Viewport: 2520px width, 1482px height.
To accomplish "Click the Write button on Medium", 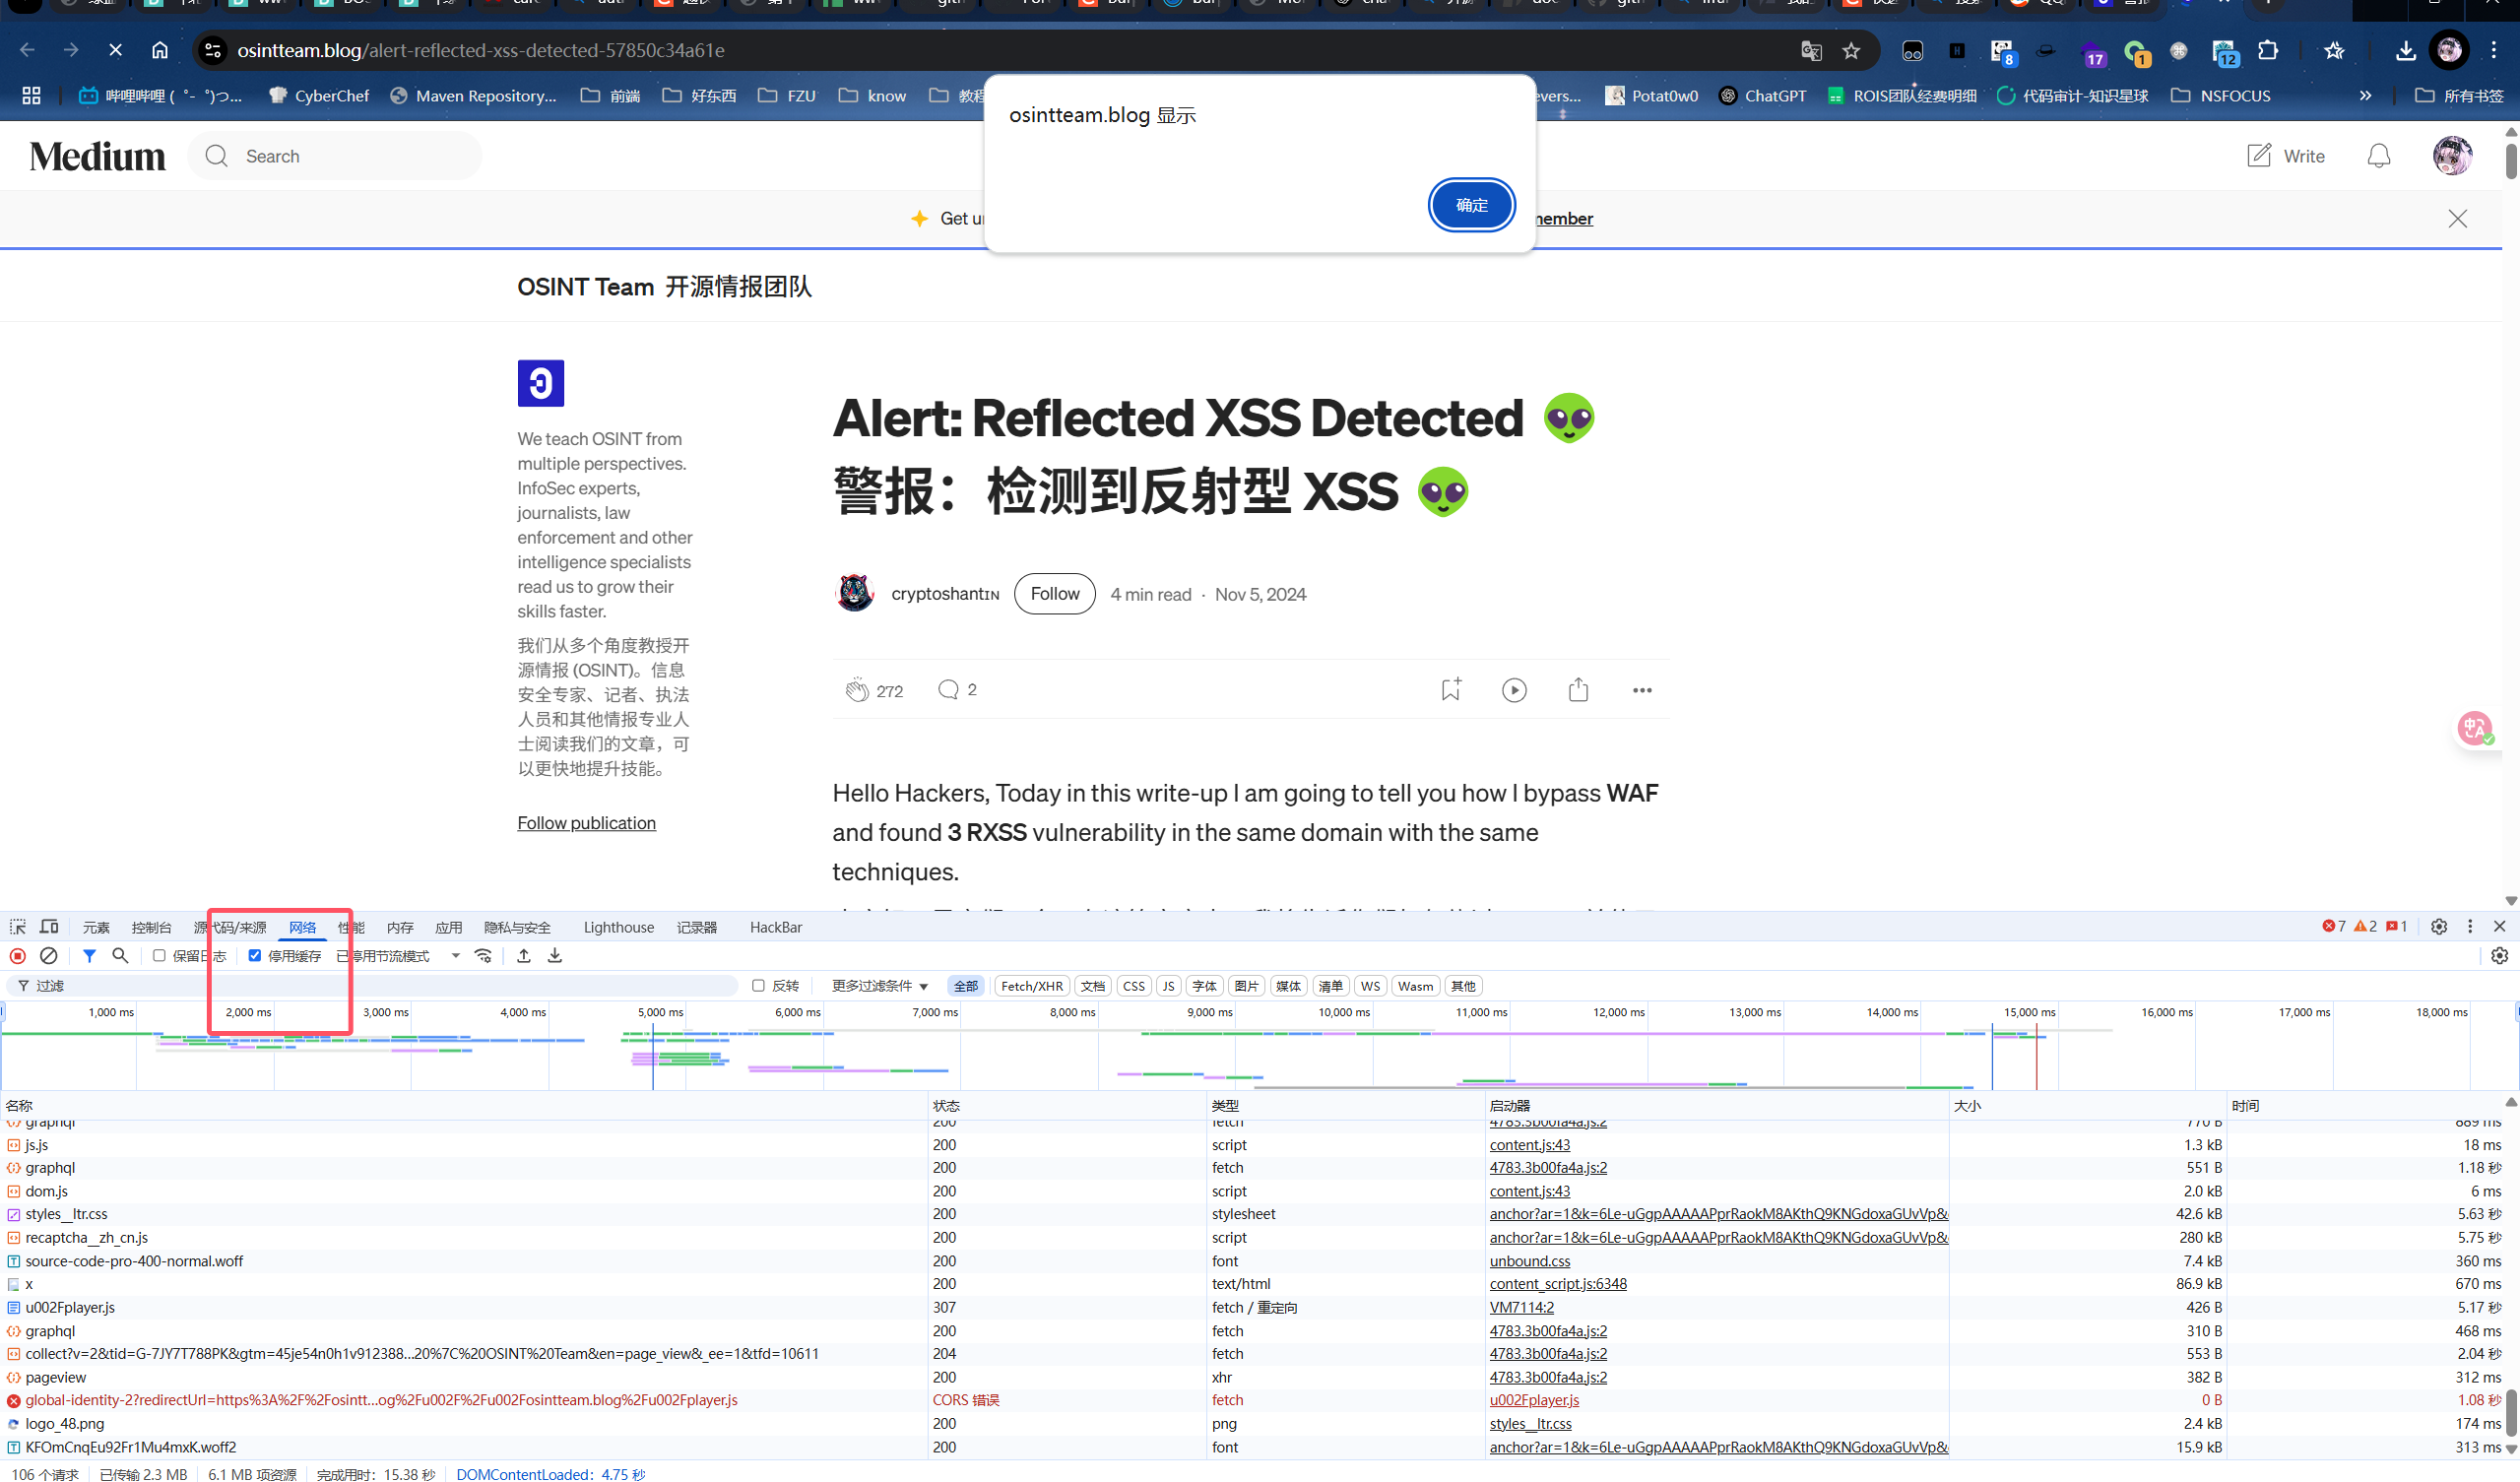I will click(2286, 156).
